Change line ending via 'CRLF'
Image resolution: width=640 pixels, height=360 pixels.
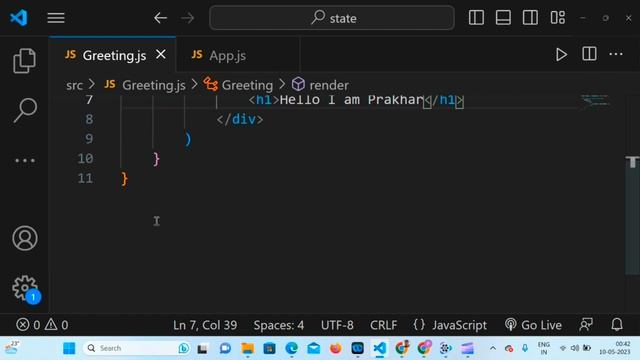click(383, 325)
